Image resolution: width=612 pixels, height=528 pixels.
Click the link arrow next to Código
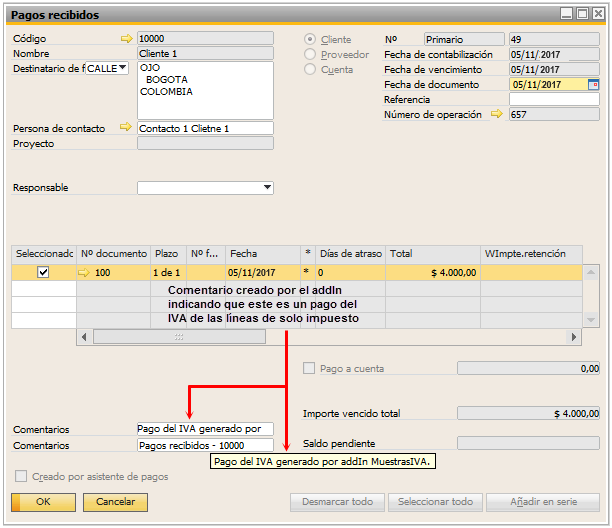(x=126, y=39)
